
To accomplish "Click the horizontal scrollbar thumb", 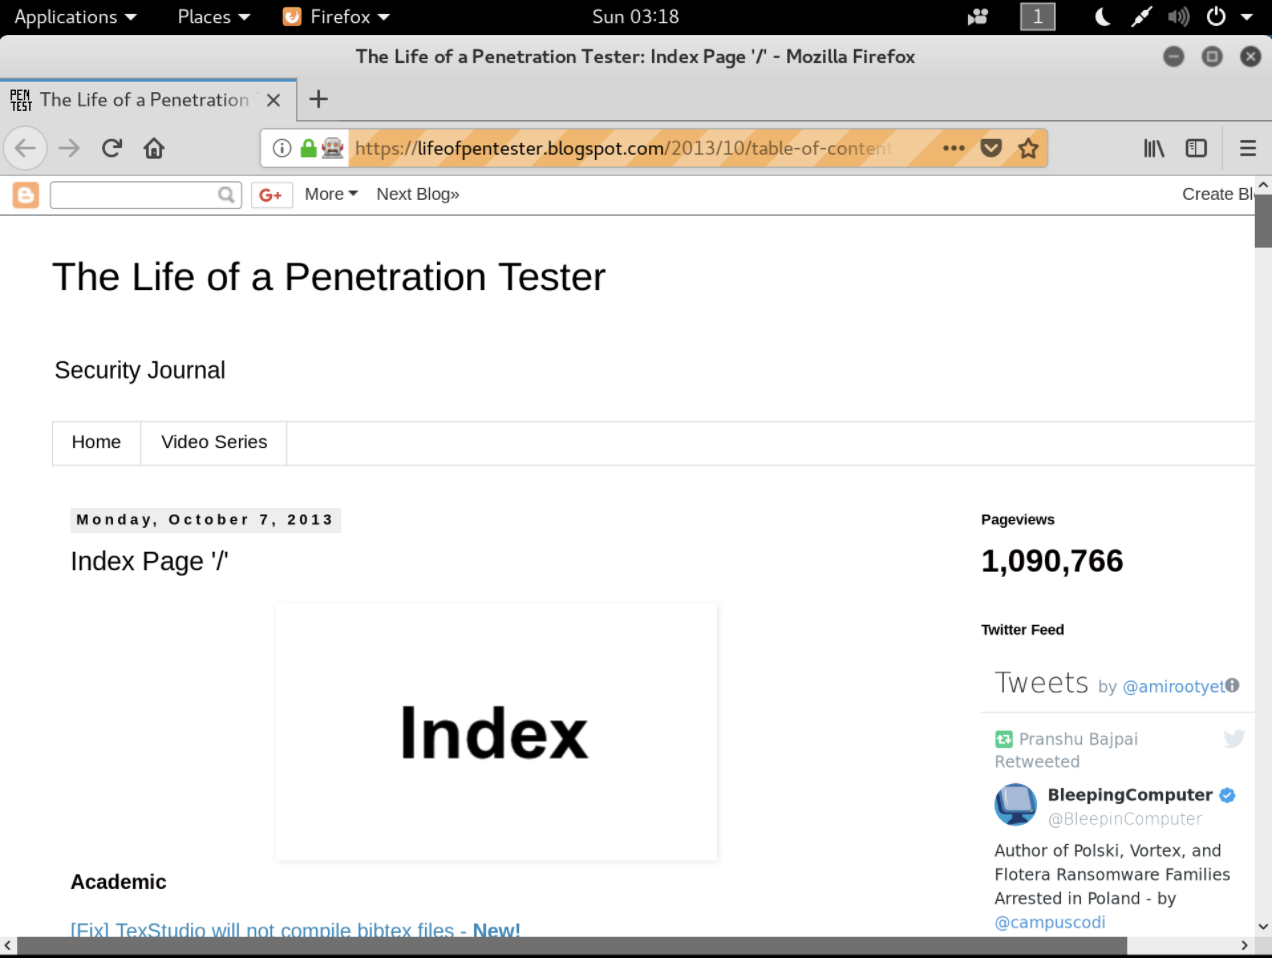I will (x=572, y=945).
